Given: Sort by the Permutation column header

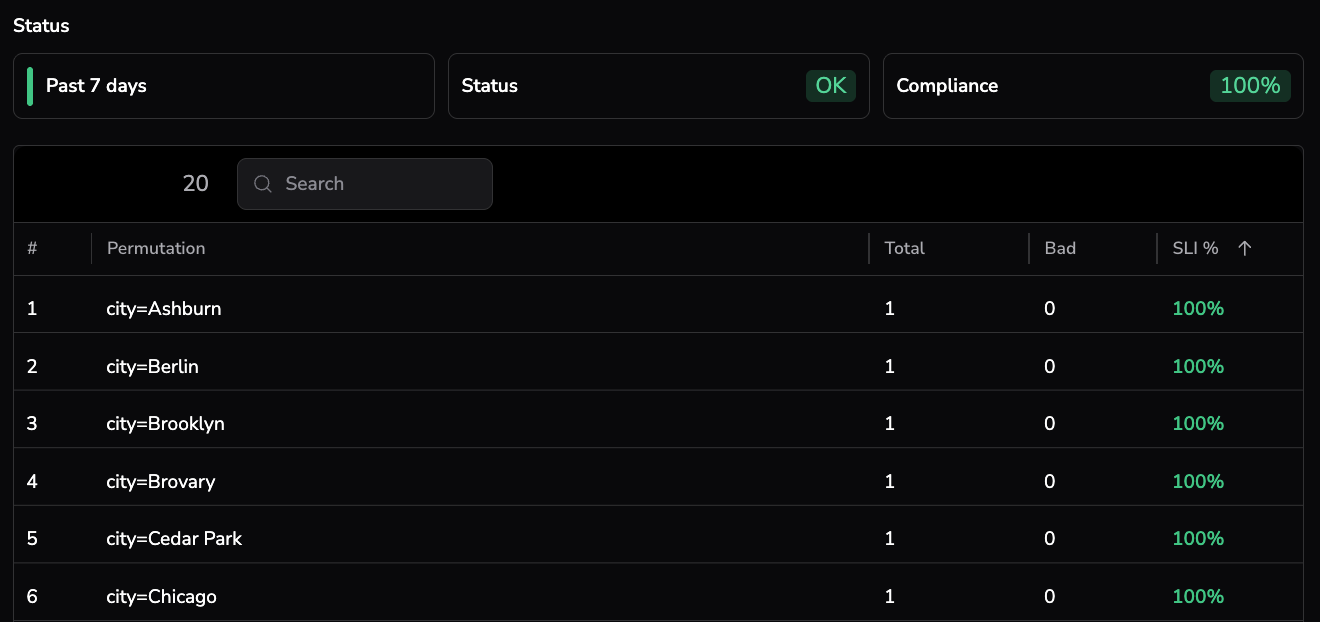Looking at the screenshot, I should [156, 249].
